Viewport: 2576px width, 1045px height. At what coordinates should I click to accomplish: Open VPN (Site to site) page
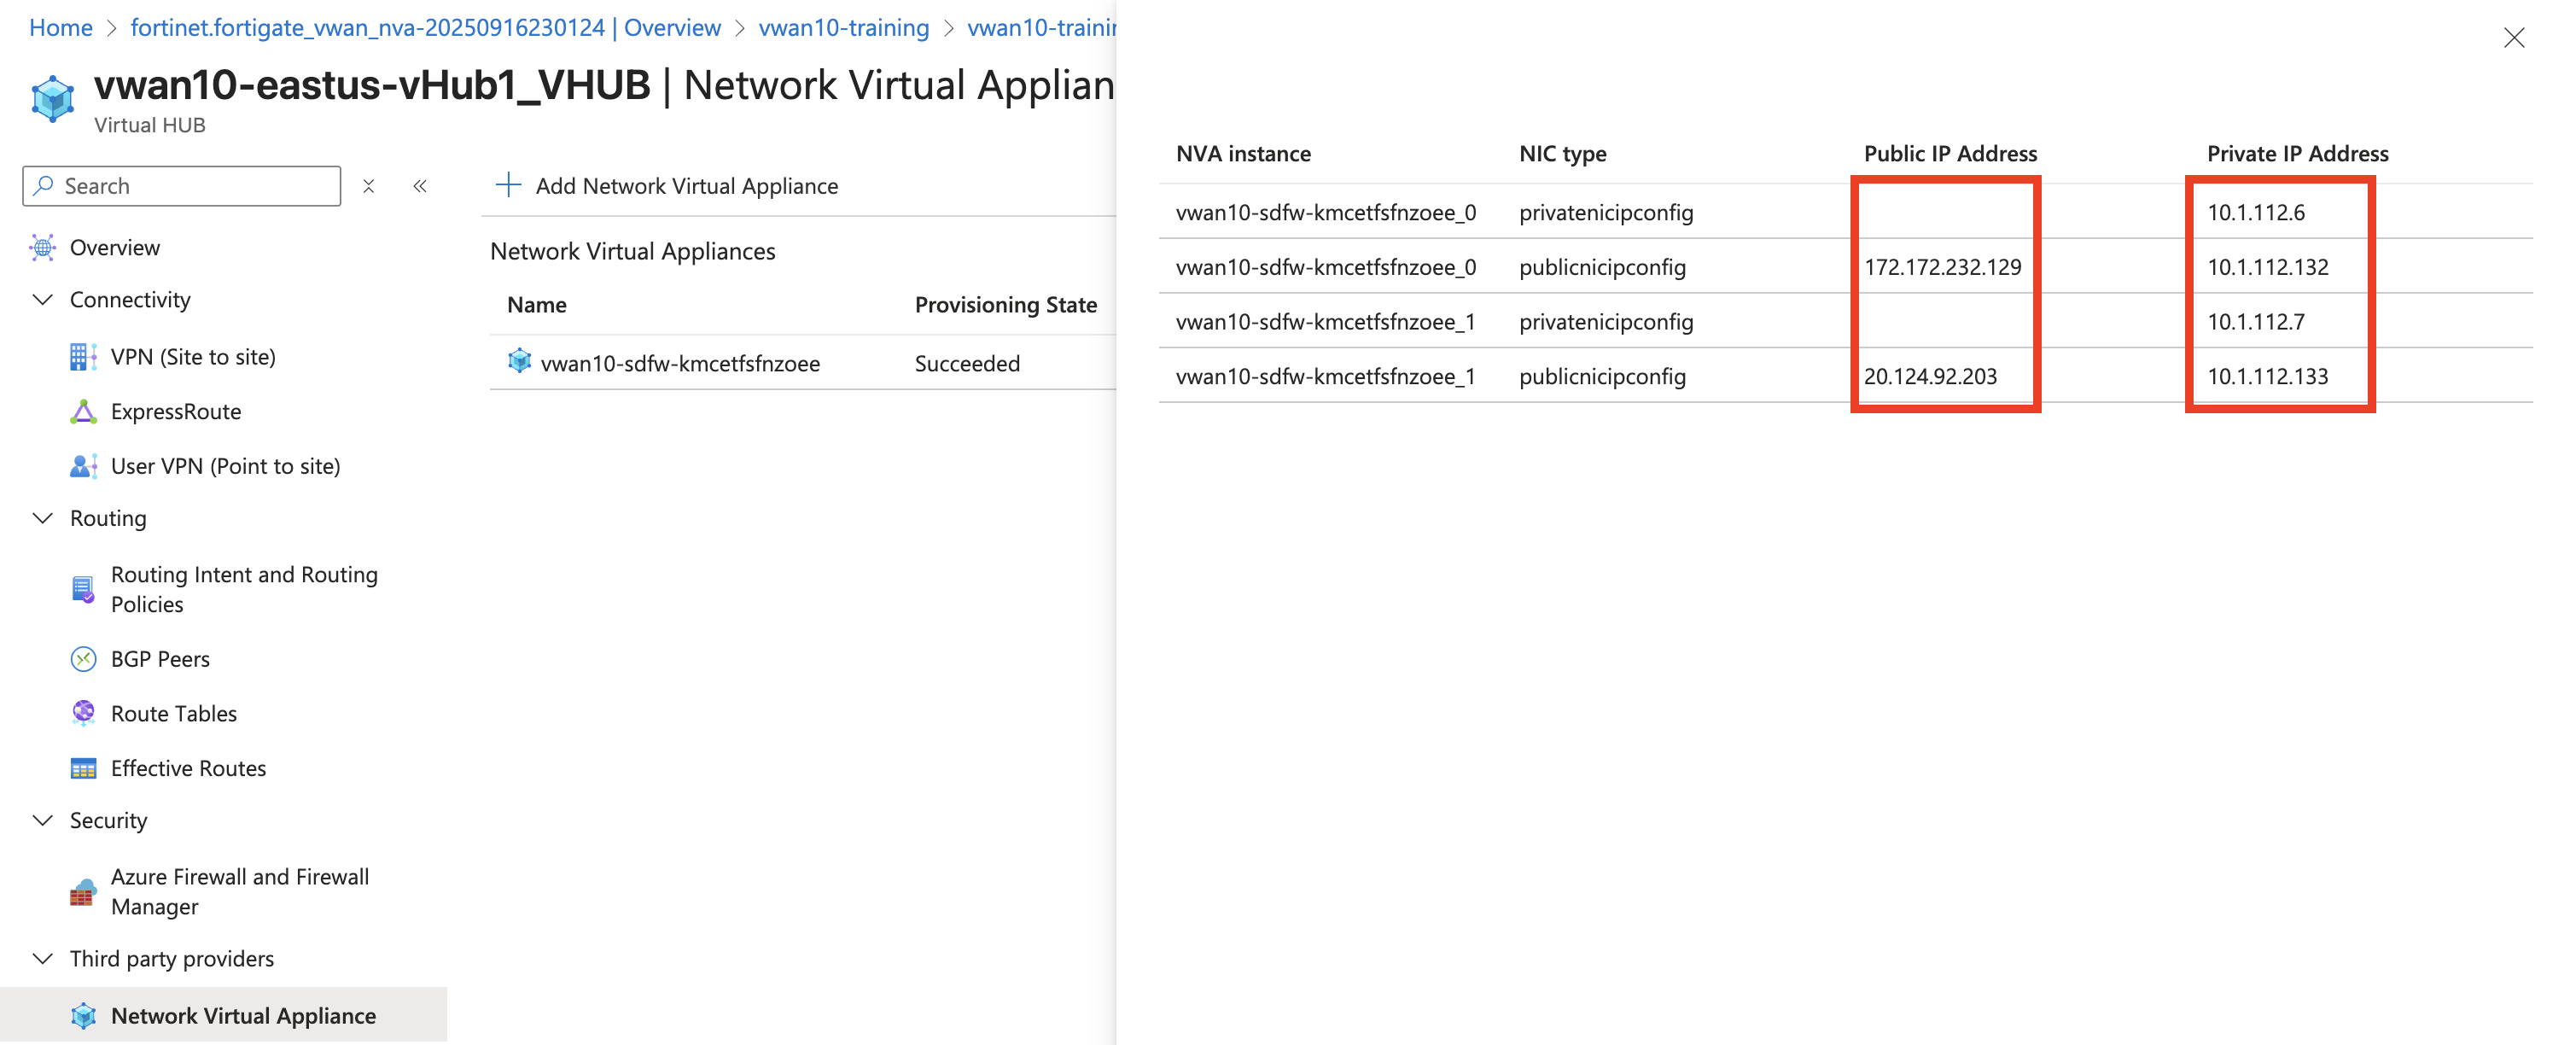193,357
